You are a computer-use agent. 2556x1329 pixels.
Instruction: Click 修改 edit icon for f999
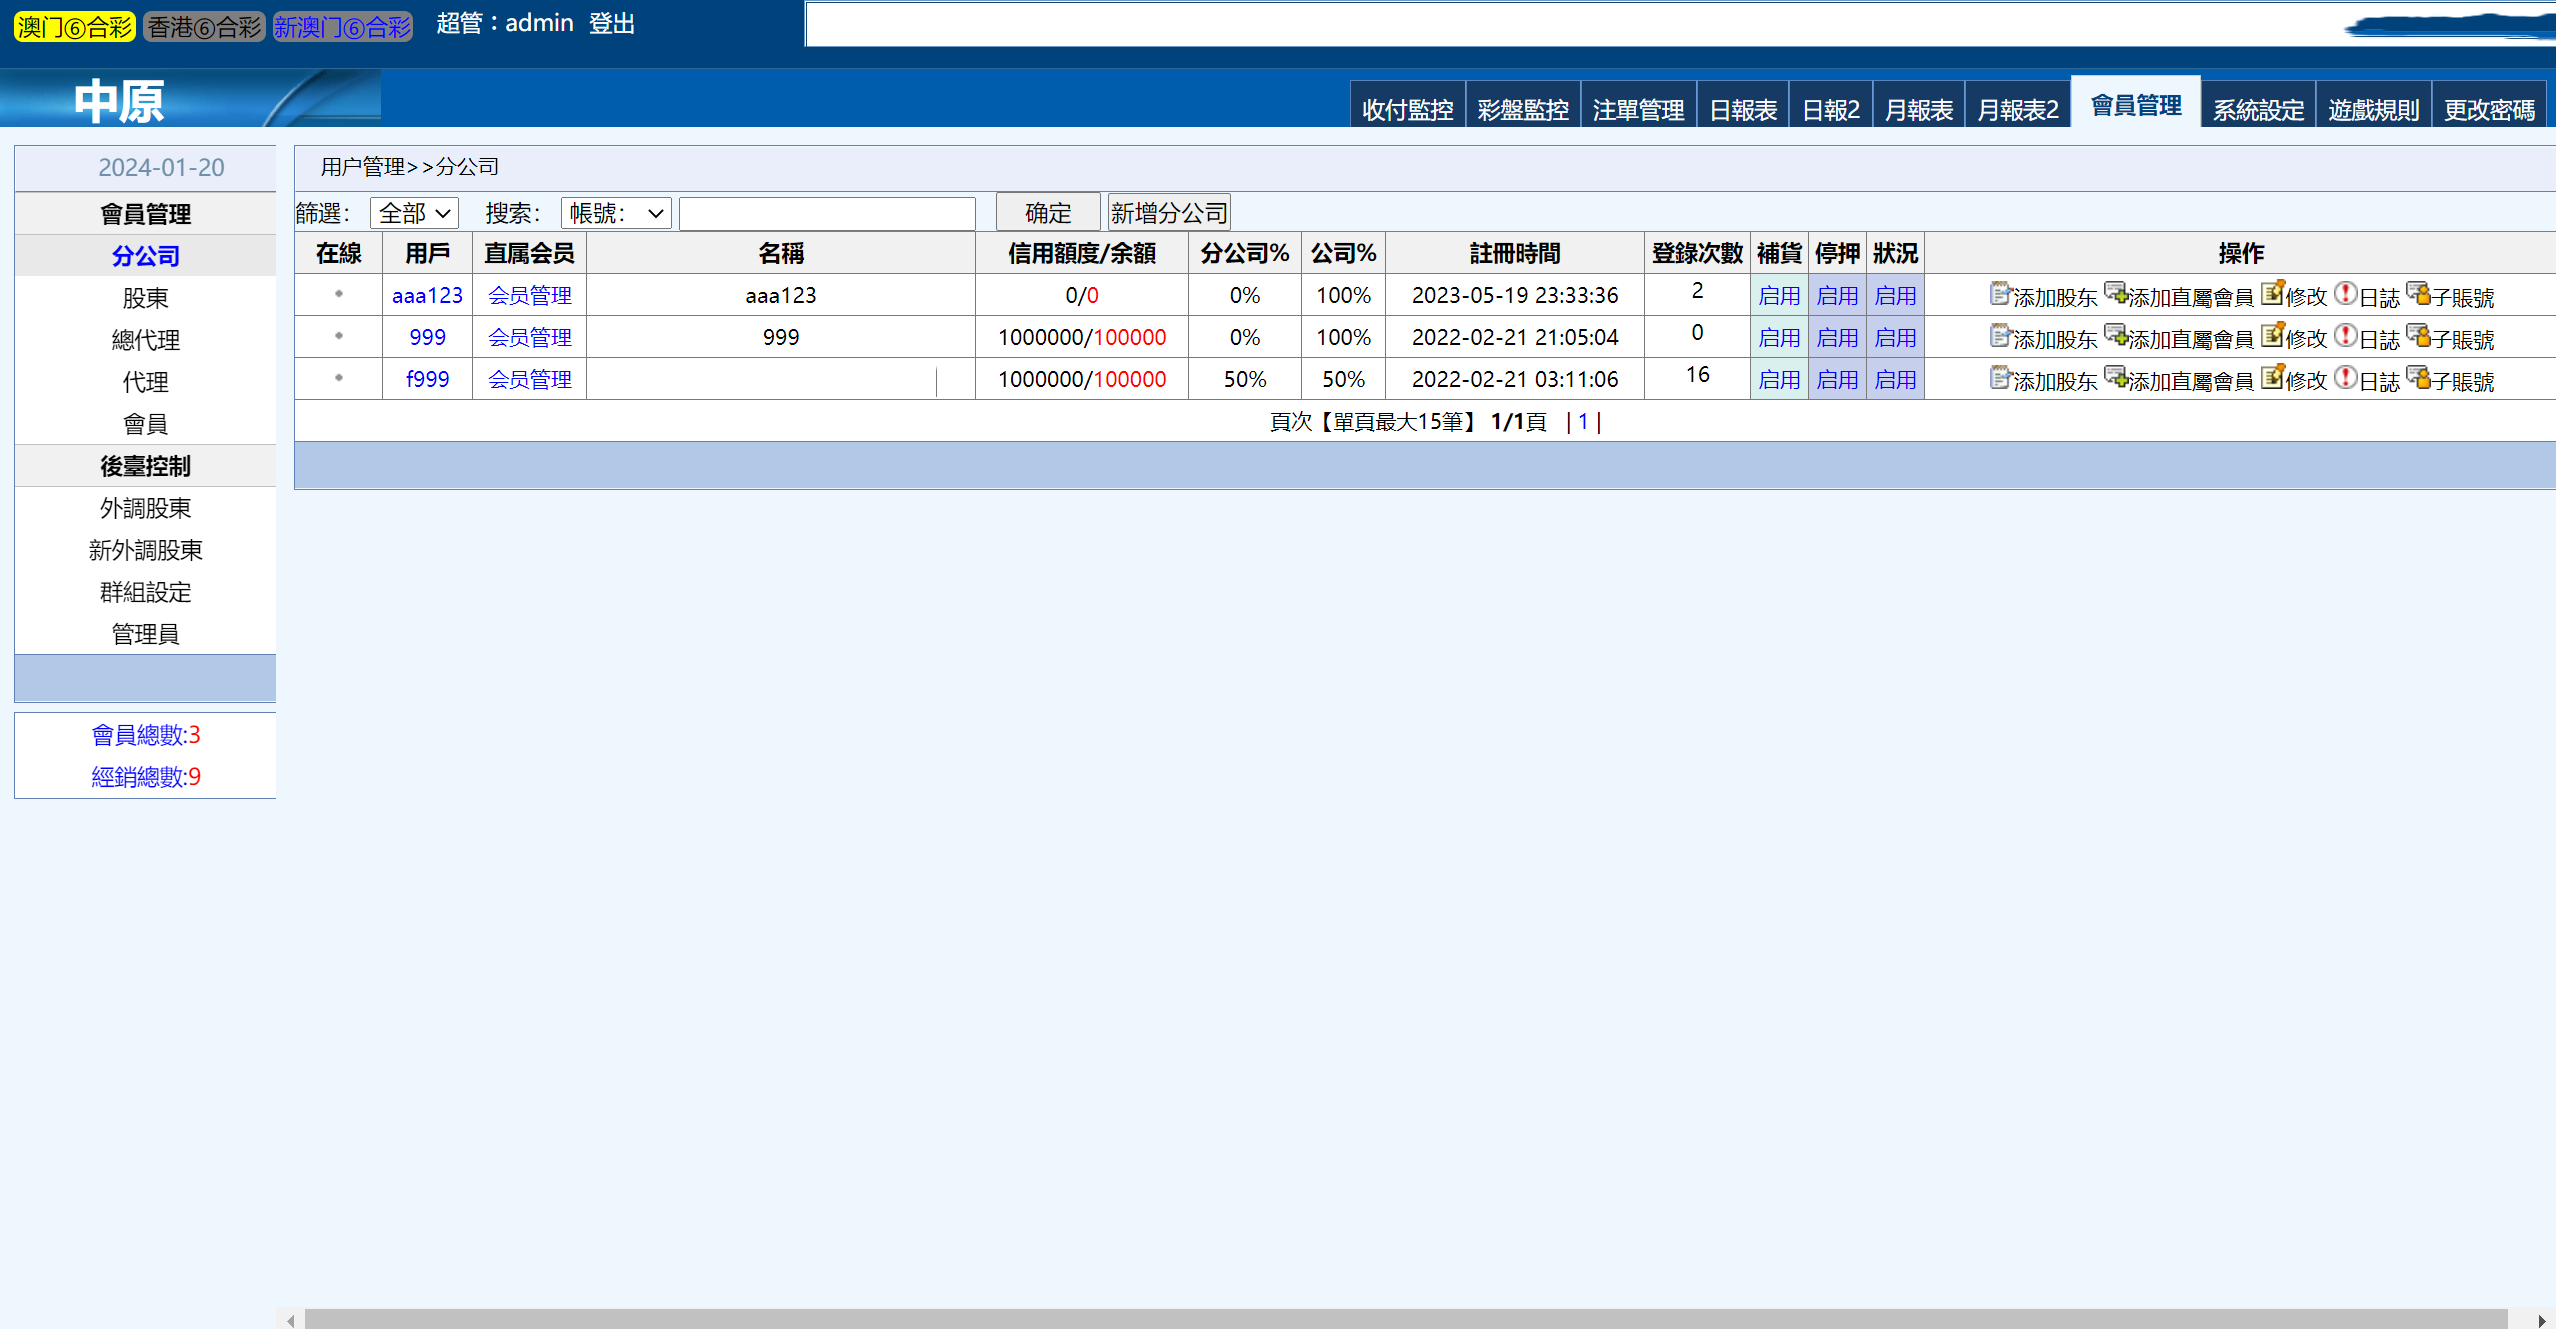tap(2272, 378)
